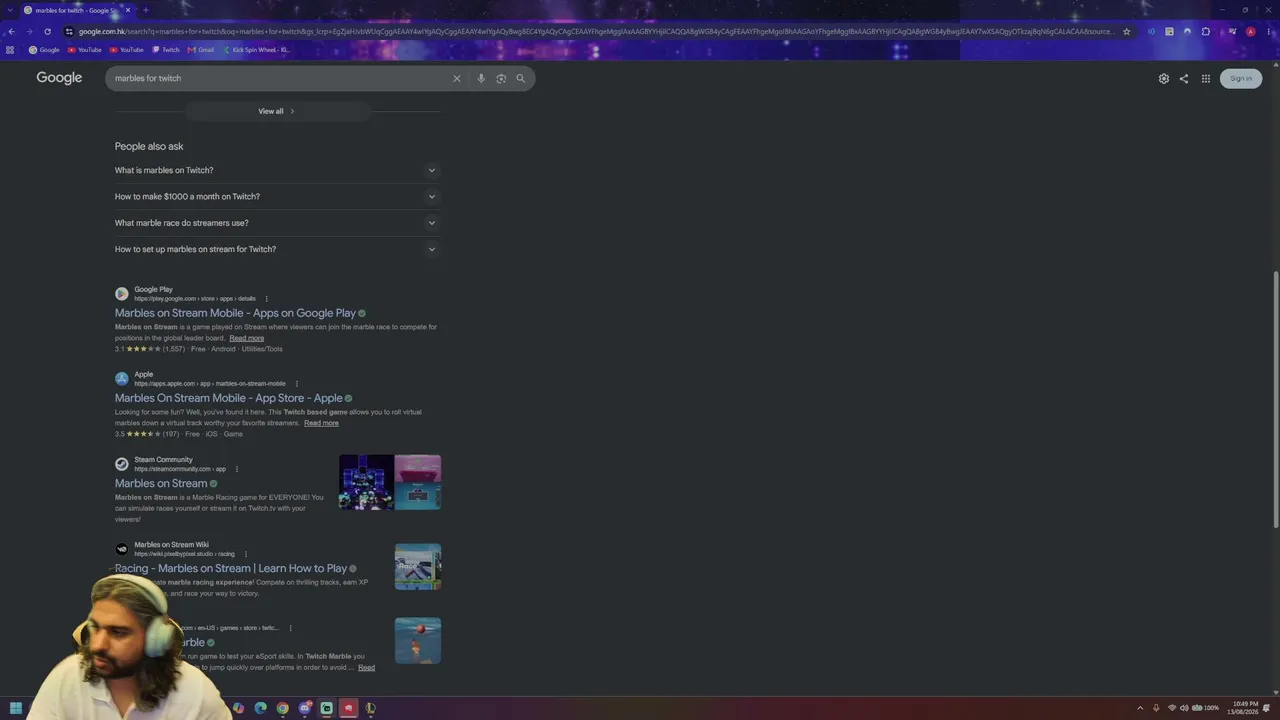The height and width of the screenshot is (720, 1280).
Task: Reload the current Google page
Action: 47,31
